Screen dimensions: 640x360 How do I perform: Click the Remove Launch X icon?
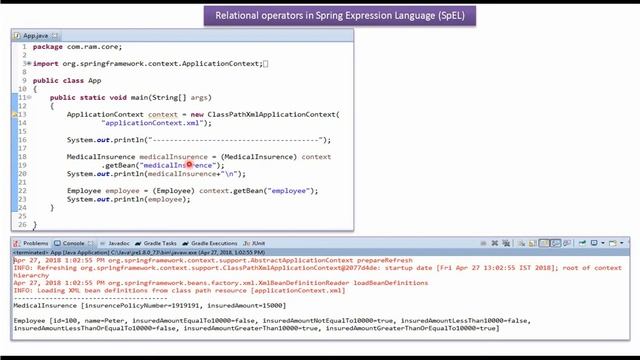(495, 243)
